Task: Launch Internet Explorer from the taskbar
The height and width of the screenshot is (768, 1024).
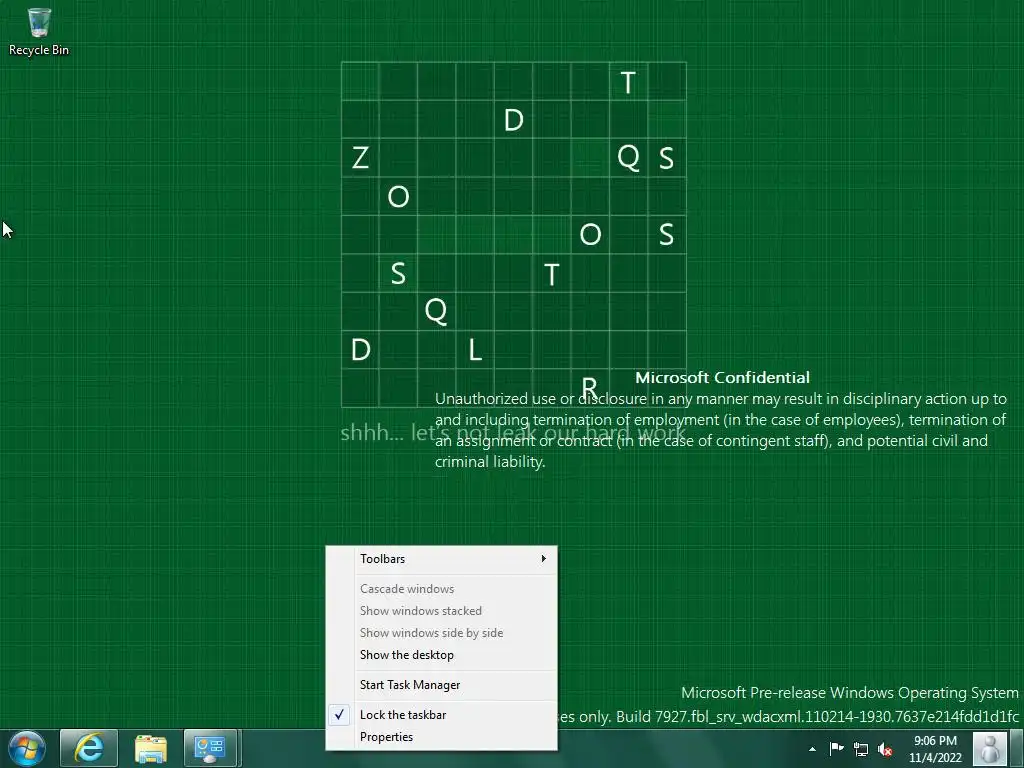Action: (x=89, y=748)
